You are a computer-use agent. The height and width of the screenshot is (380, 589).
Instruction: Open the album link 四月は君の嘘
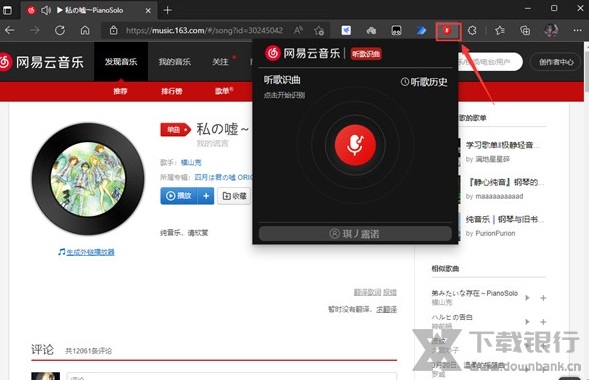click(x=224, y=177)
